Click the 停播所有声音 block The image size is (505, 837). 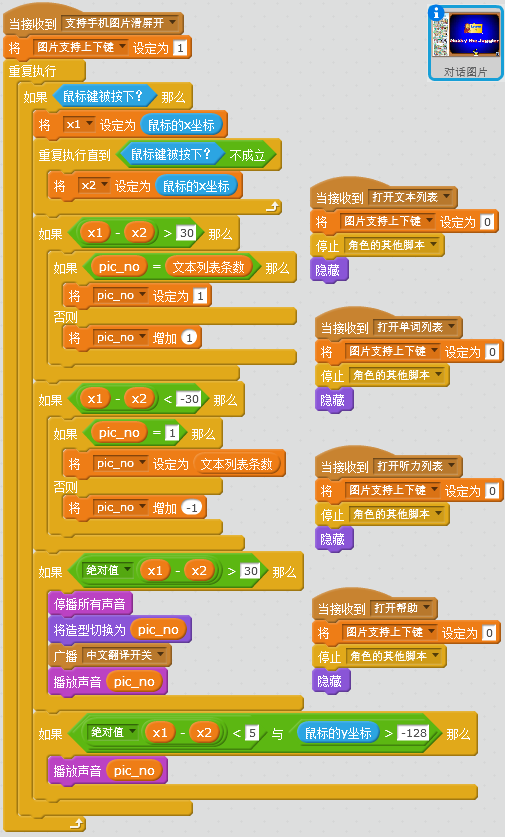pos(90,604)
